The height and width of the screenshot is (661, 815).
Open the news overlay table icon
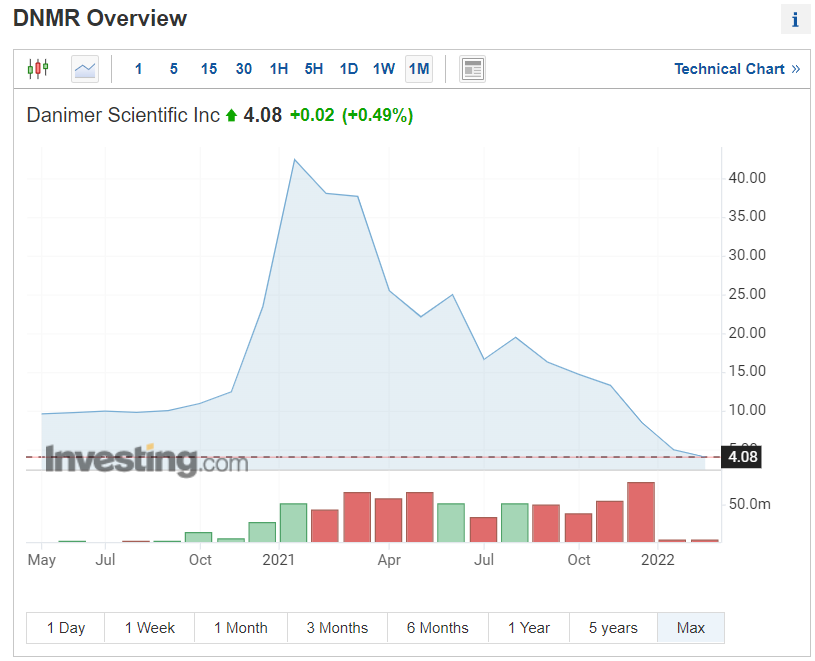(472, 69)
